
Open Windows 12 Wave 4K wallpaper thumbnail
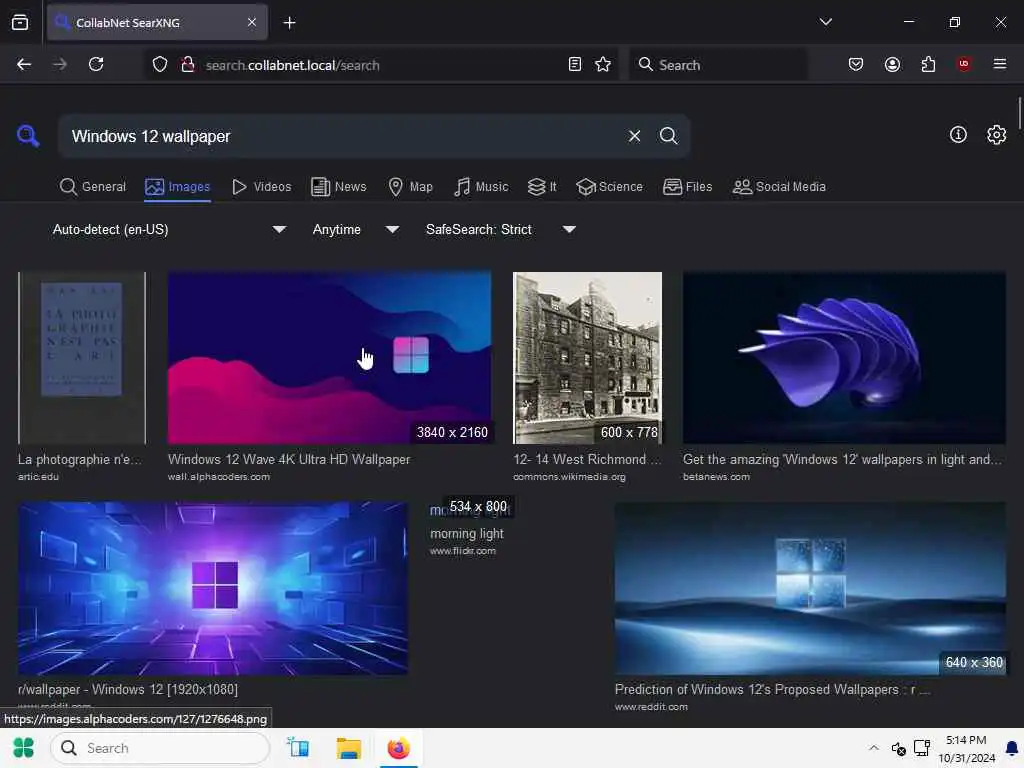click(x=329, y=358)
